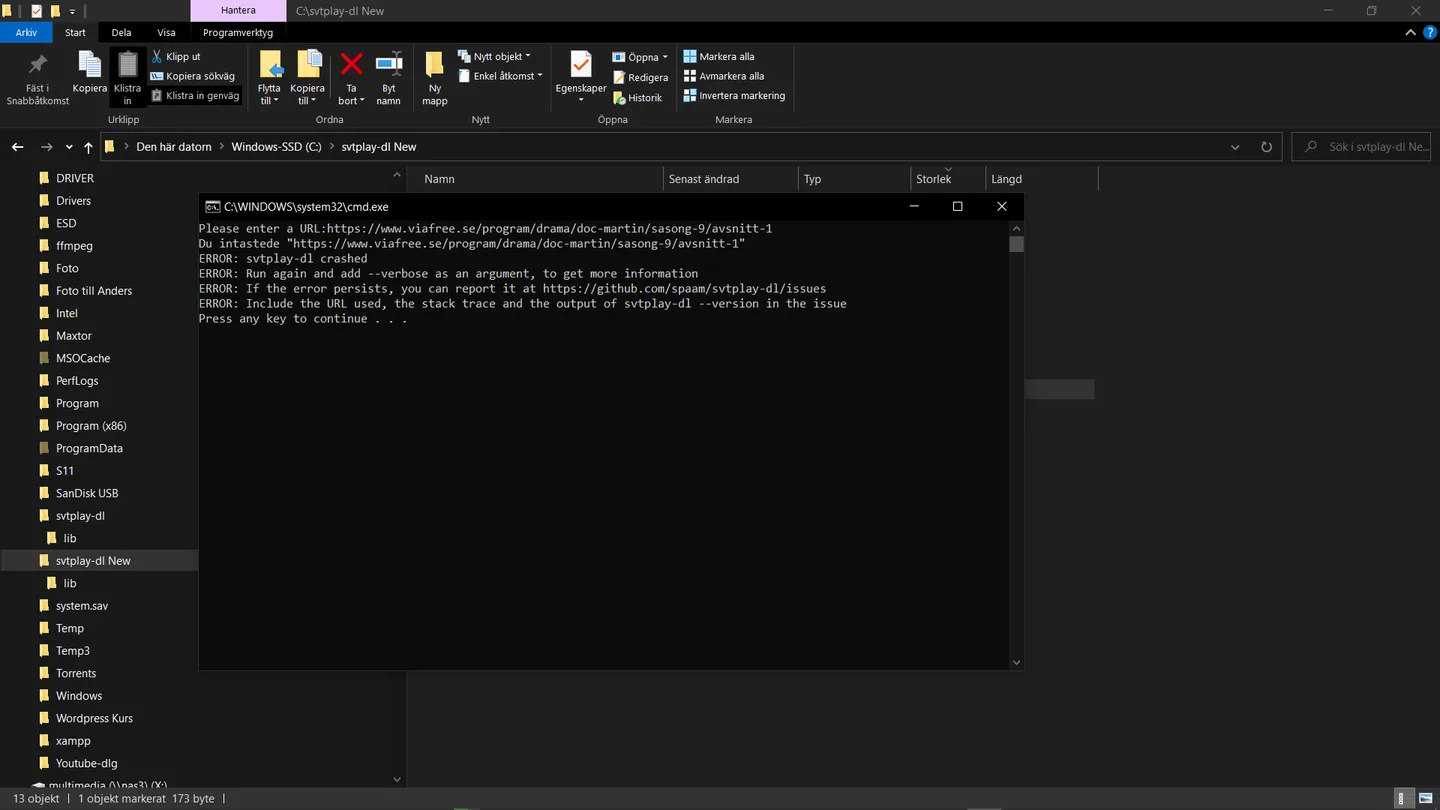The height and width of the screenshot is (810, 1440).
Task: Switch to the Start ribbon tab
Action: (x=75, y=33)
